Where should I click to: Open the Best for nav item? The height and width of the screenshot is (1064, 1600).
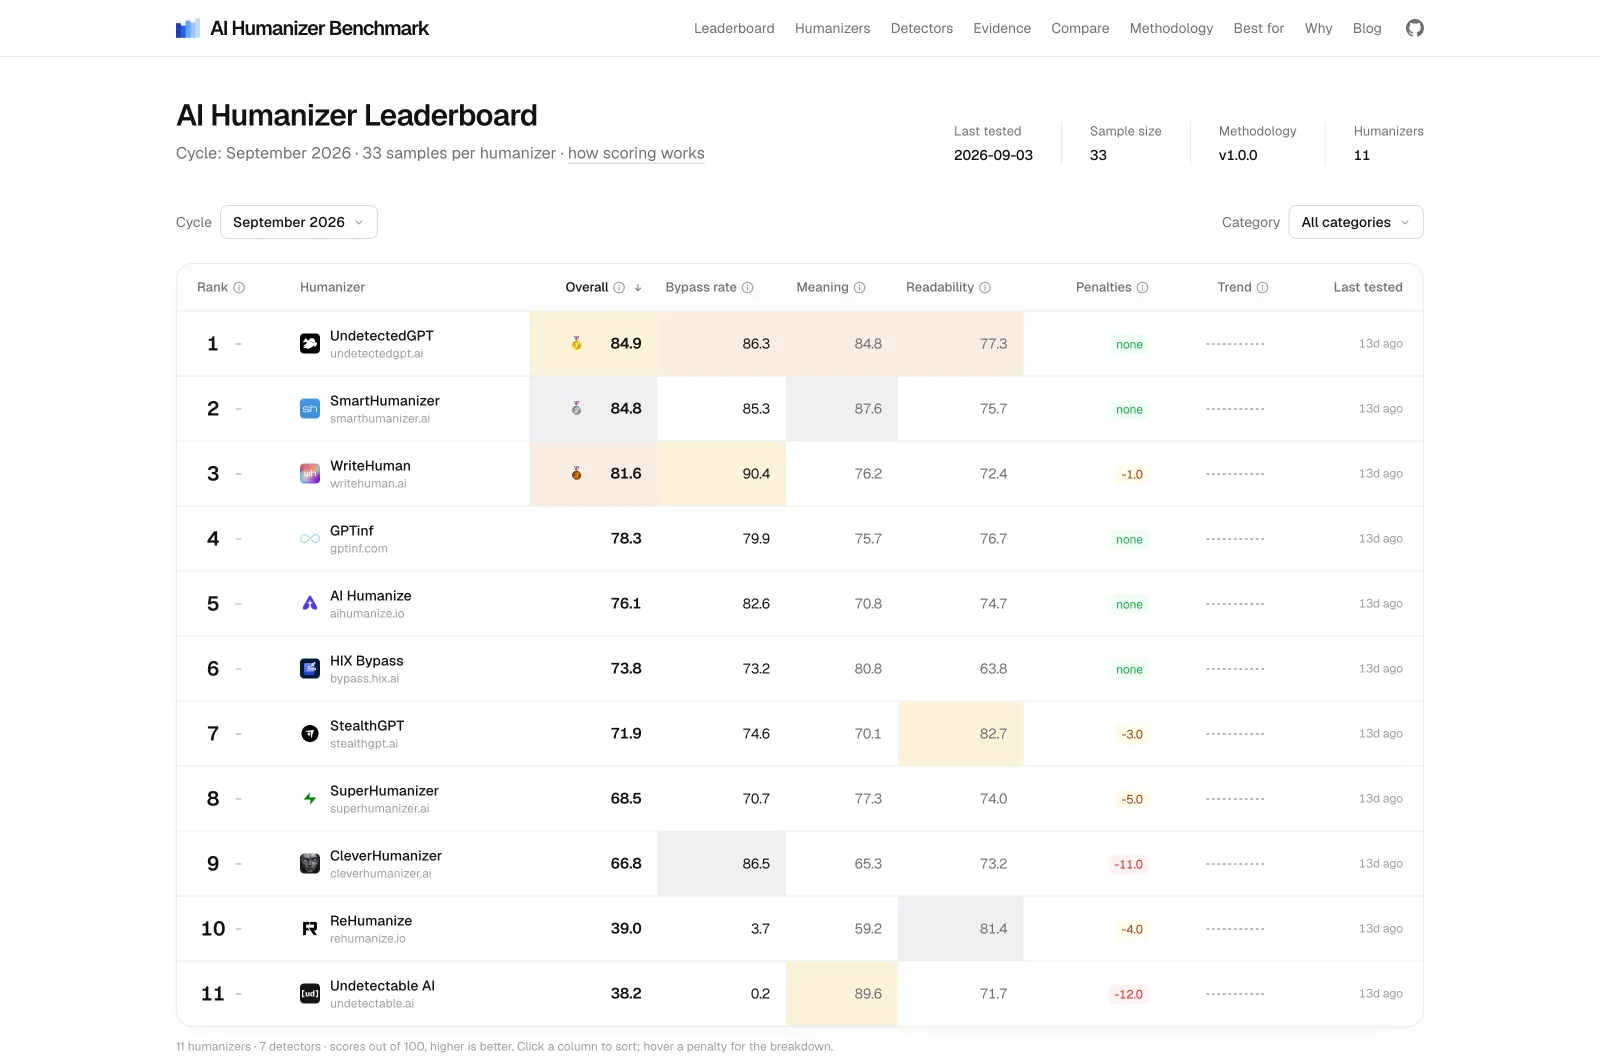click(1258, 28)
